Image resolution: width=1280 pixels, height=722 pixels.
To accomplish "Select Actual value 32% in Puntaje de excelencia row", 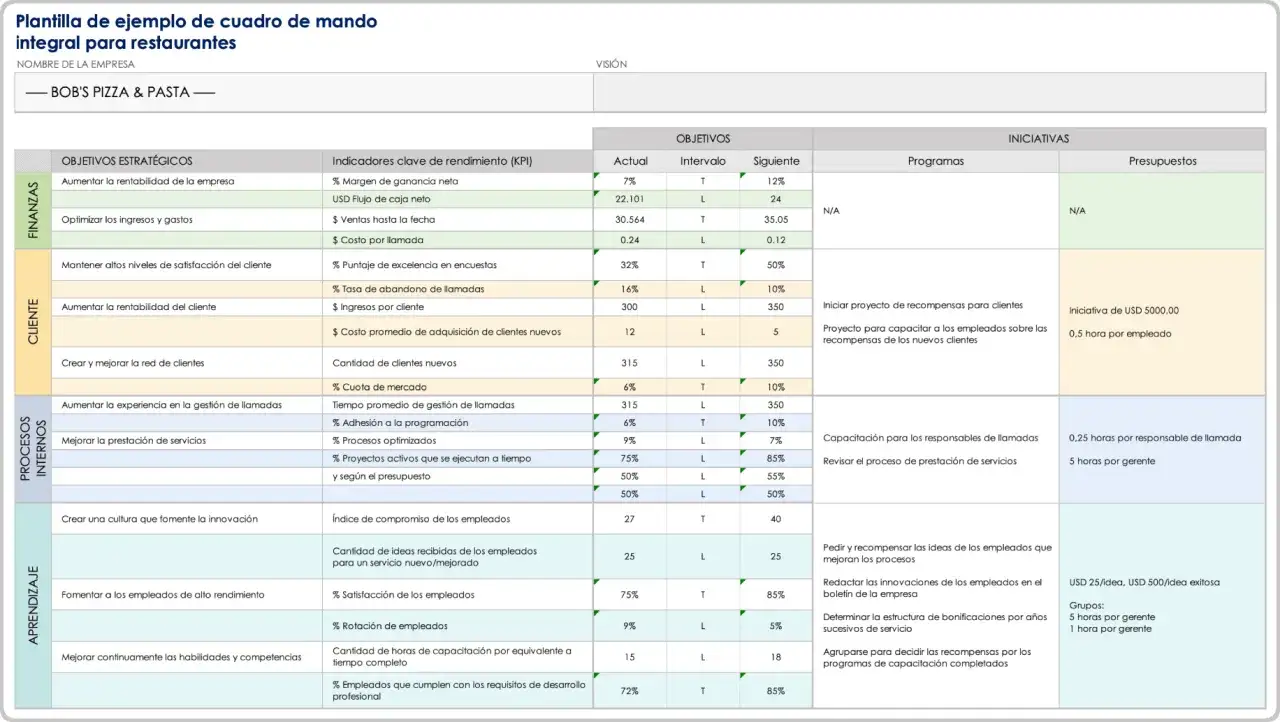I will point(630,265).
